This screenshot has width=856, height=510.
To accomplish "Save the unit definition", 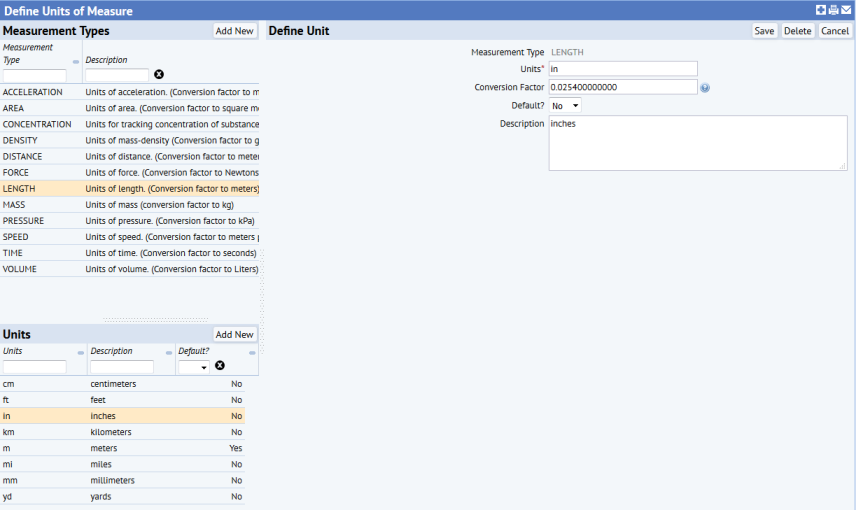I will click(x=764, y=31).
